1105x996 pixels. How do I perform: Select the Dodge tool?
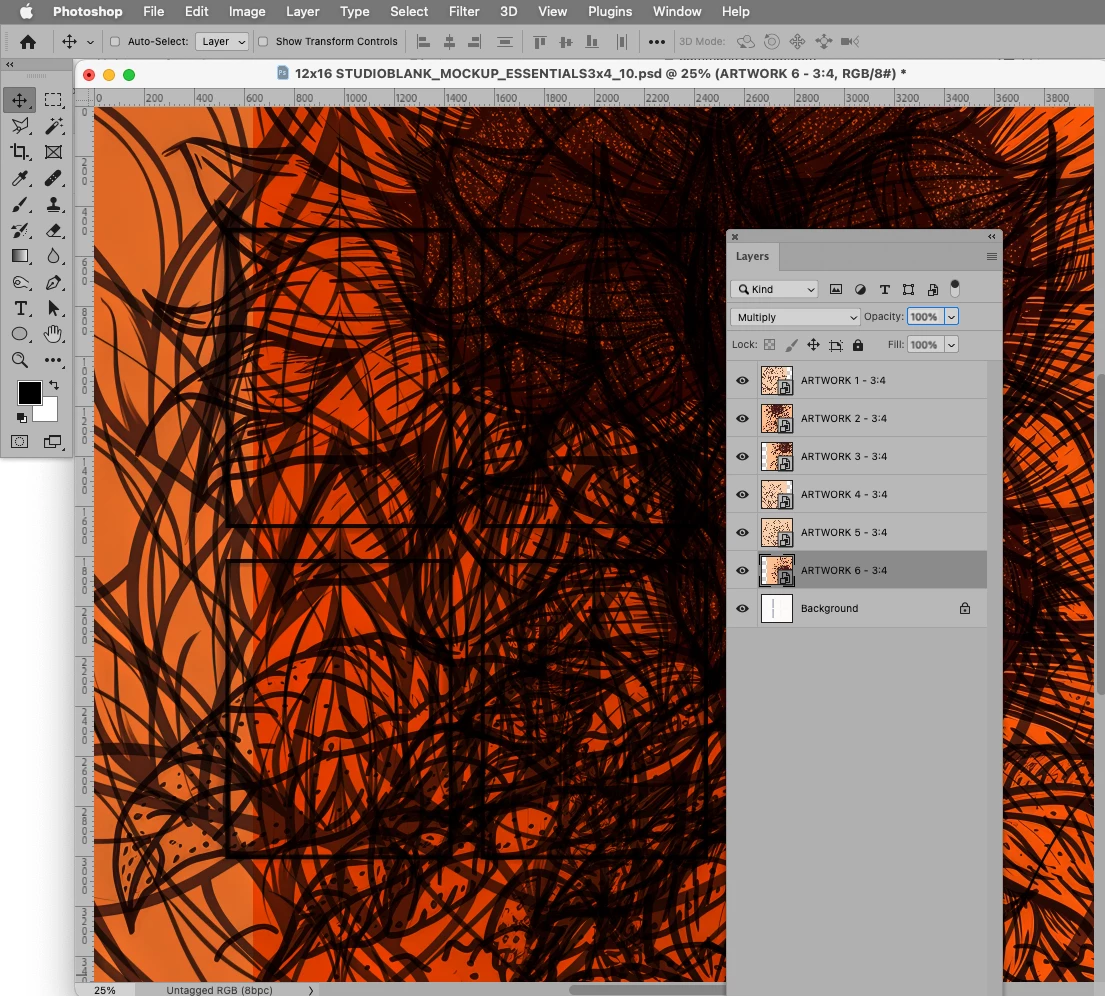pos(20,283)
